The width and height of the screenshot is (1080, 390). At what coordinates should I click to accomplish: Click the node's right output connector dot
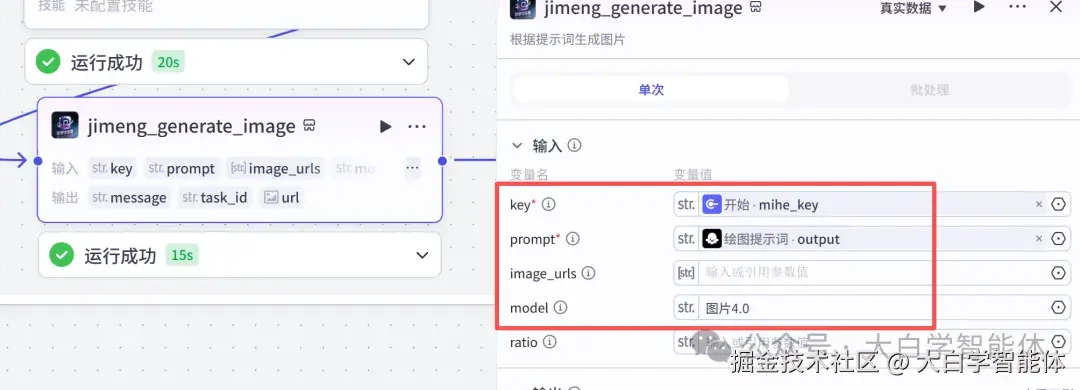pos(442,161)
